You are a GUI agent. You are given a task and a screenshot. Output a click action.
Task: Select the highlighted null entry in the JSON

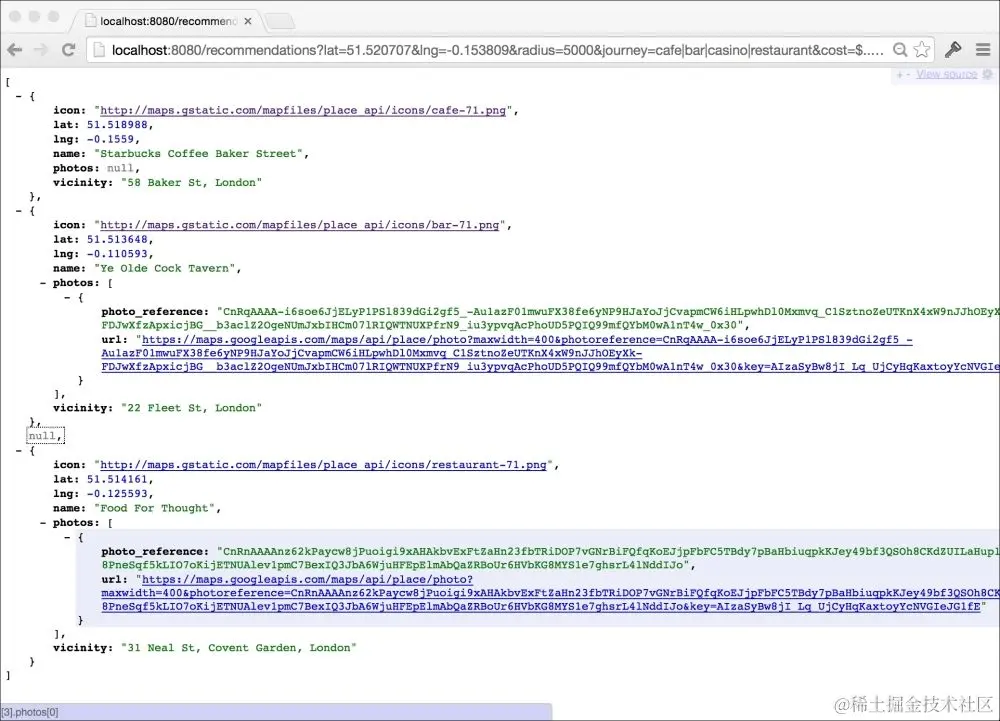[x=44, y=435]
